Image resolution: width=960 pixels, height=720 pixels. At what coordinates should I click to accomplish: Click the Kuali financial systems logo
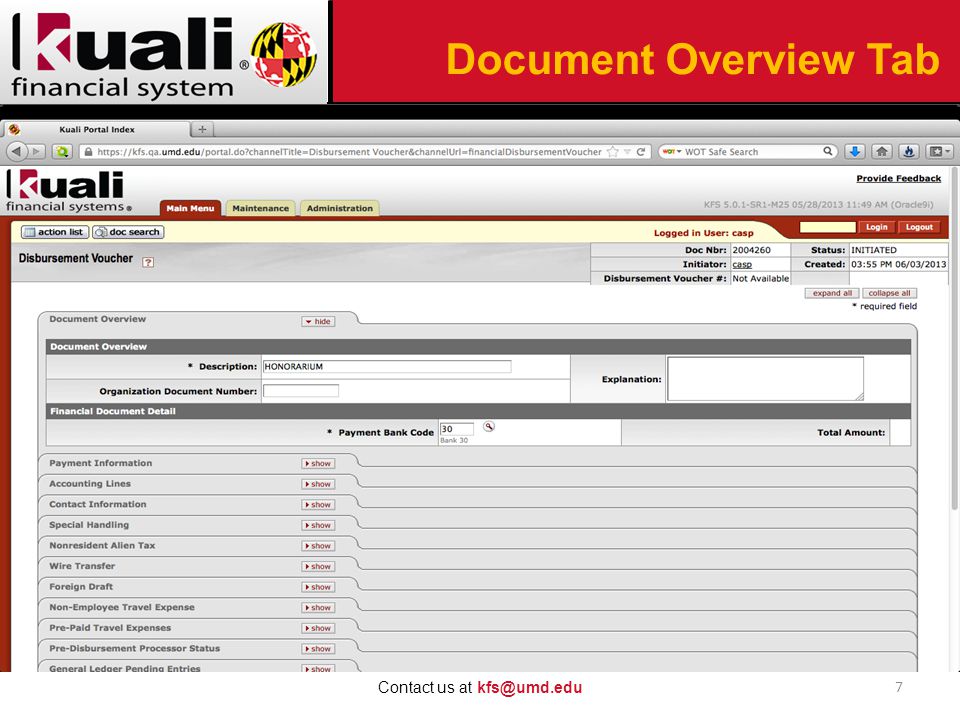(x=69, y=192)
